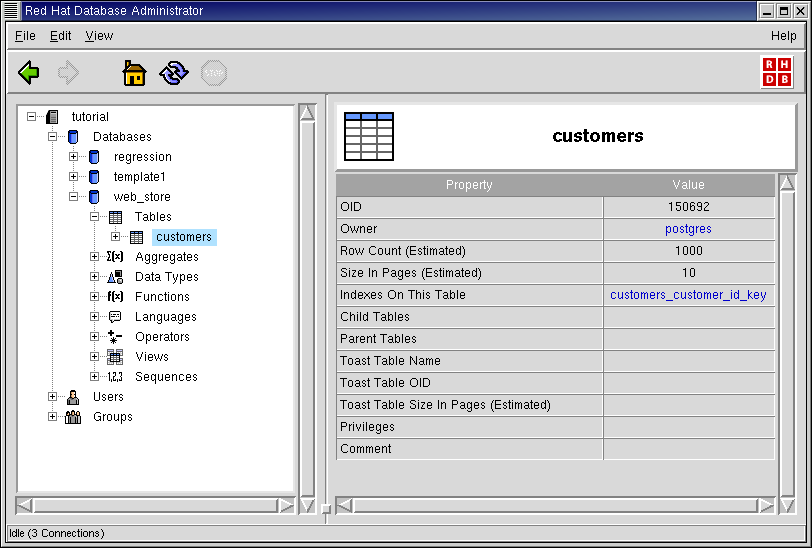Viewport: 812px width, 548px height.
Task: Expand the Data Types node
Action: point(94,277)
